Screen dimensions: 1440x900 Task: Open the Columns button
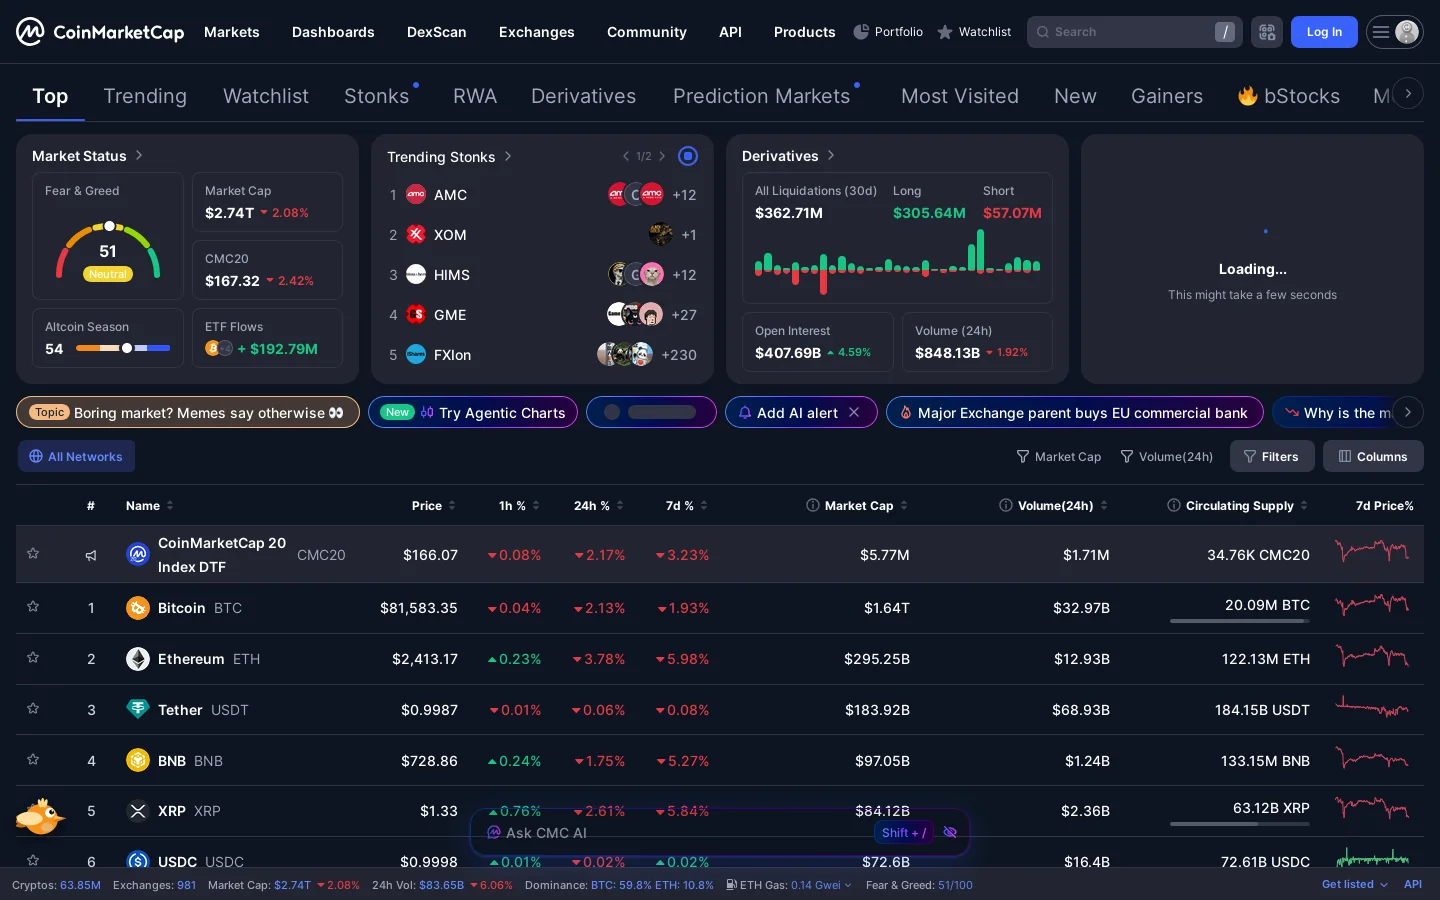pyautogui.click(x=1373, y=457)
